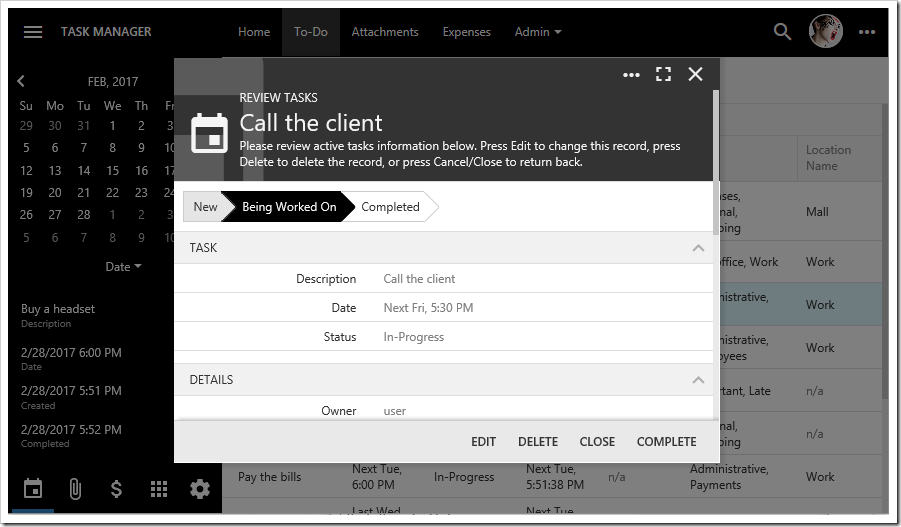Click the 2/28/2017 5:52 PM completed entry
Viewport: 901px width, 527px height.
71,430
